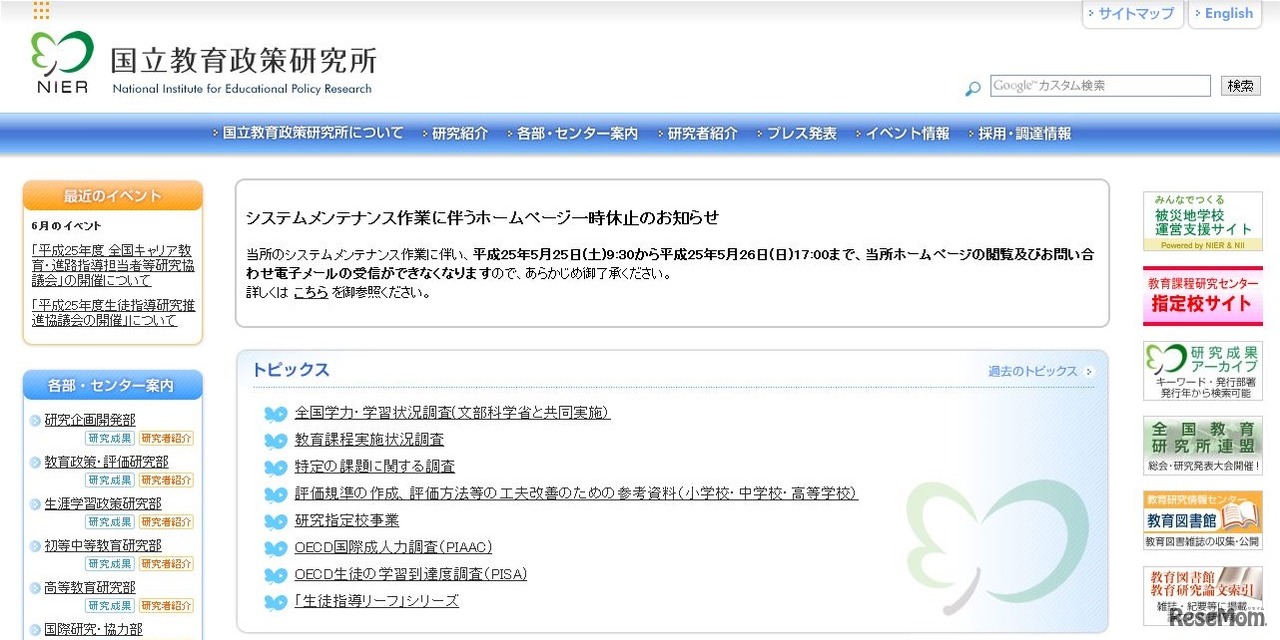Screen dimensions: 1280x640
Task: Click the Google custom search field
Action: tap(1100, 86)
